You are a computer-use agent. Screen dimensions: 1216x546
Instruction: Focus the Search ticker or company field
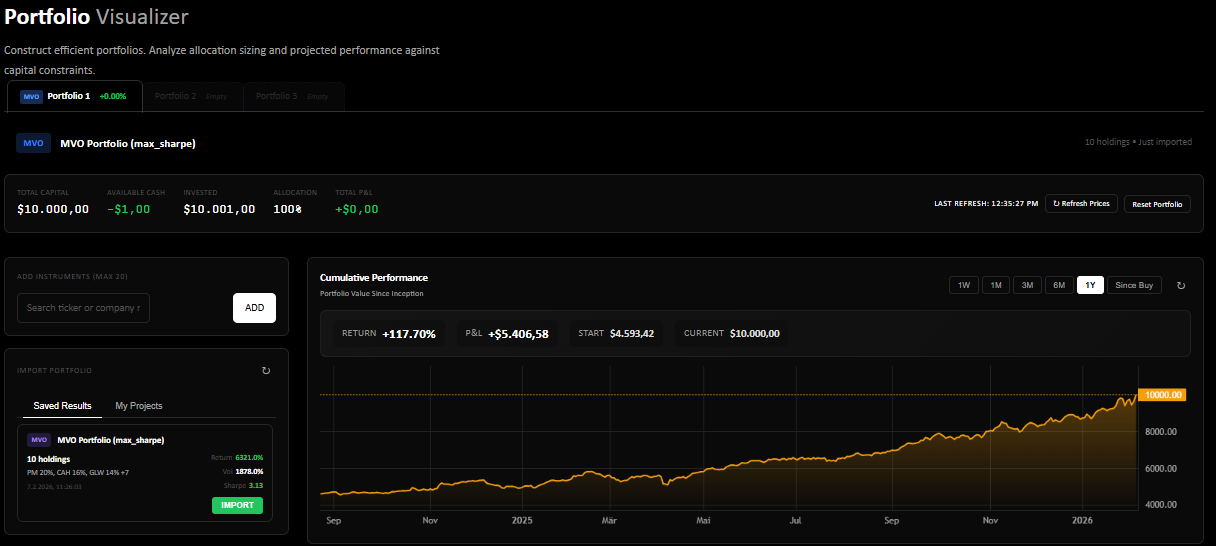(84, 308)
